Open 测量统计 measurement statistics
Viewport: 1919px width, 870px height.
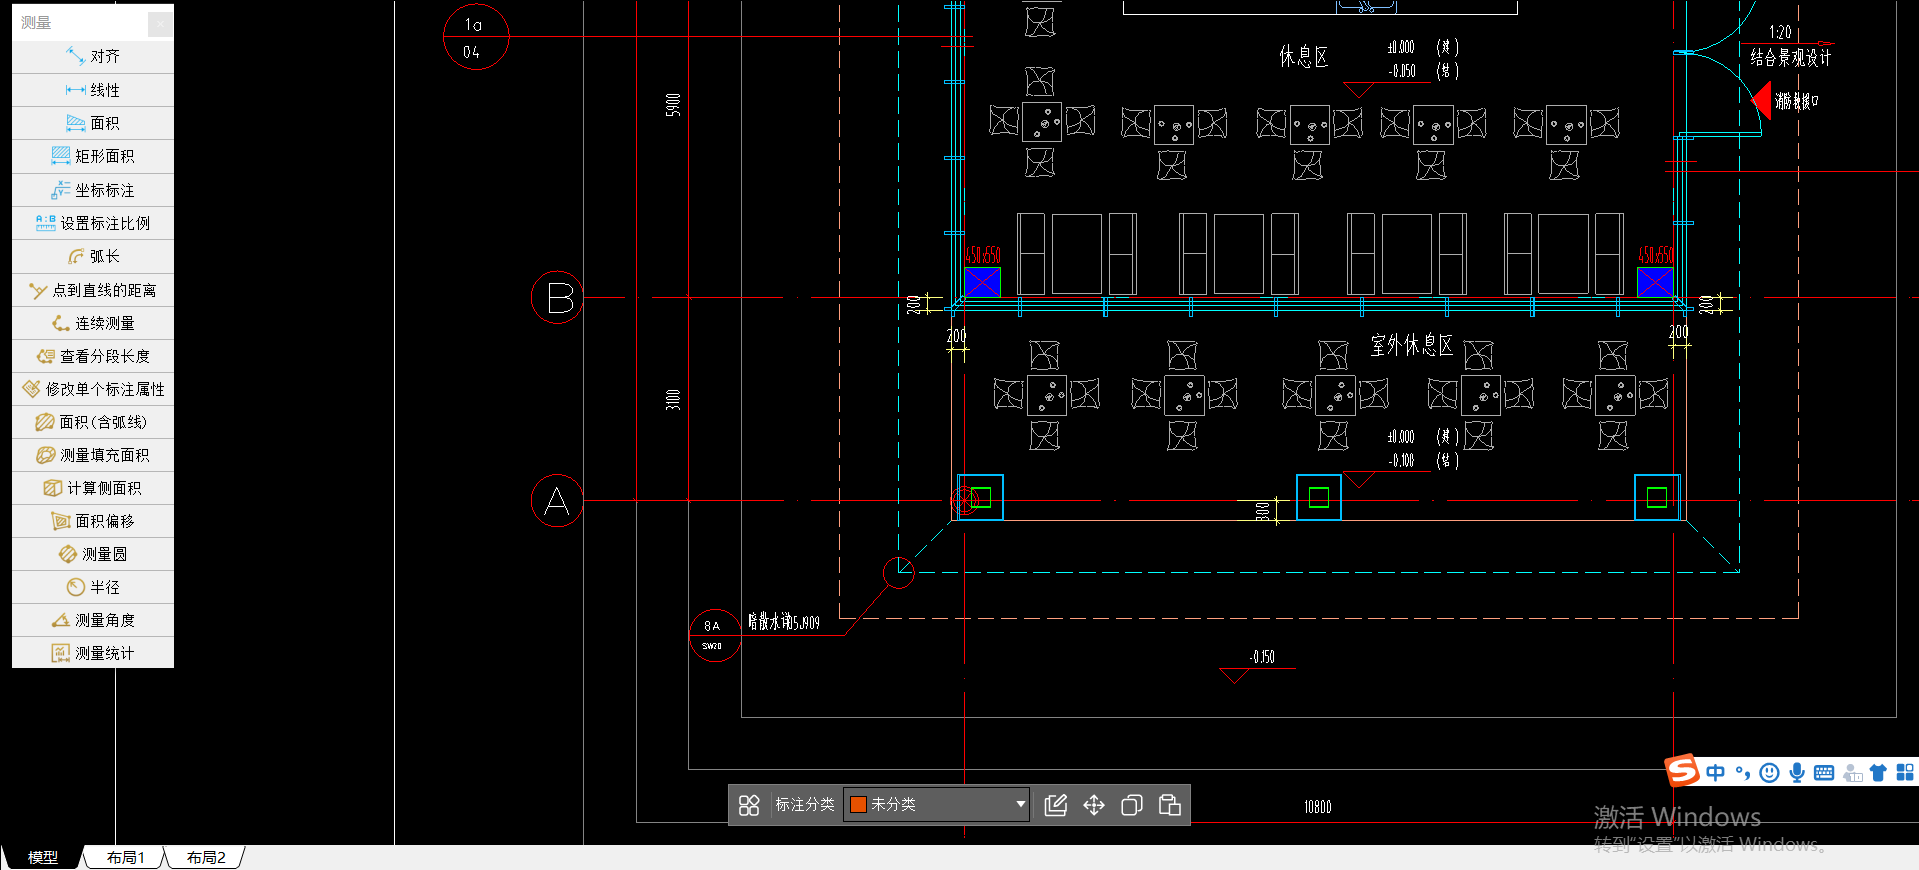click(x=93, y=653)
